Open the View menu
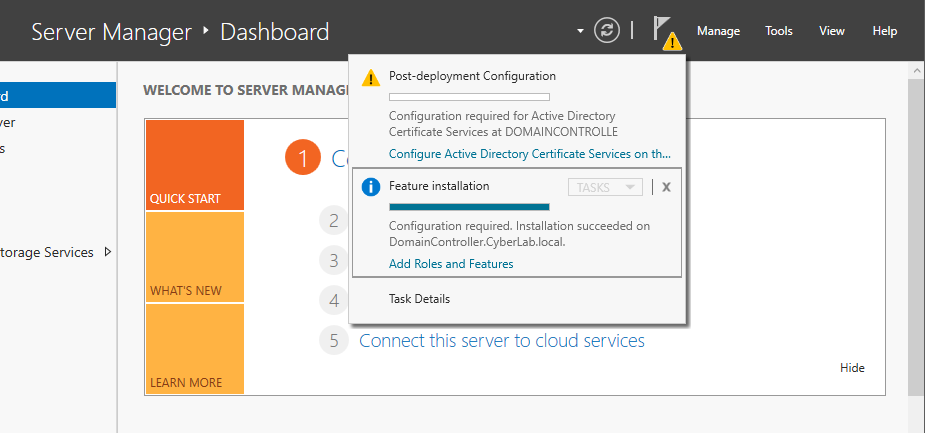This screenshot has width=925, height=433. click(832, 31)
